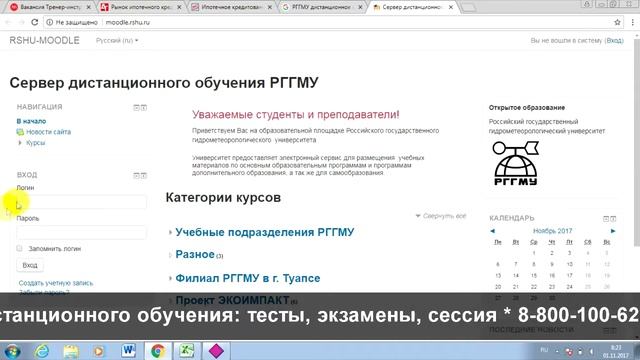Switch to the РГГМУ дистанционное tab
The width and height of the screenshot is (640, 360).
[x=322, y=7]
